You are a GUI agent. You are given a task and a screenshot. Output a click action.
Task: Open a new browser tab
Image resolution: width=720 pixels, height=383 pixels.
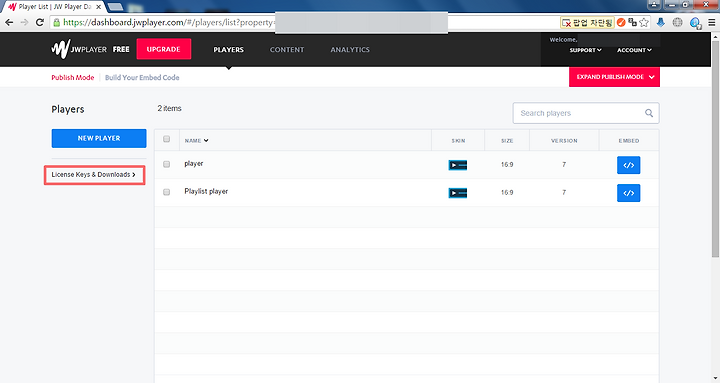(115, 6)
